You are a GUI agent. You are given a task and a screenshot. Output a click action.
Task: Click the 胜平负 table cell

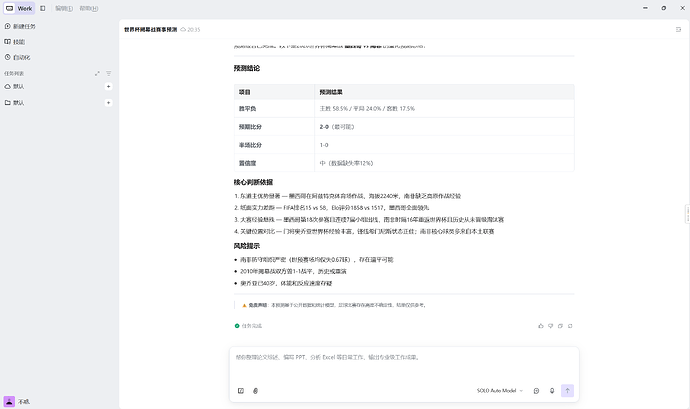(274, 108)
